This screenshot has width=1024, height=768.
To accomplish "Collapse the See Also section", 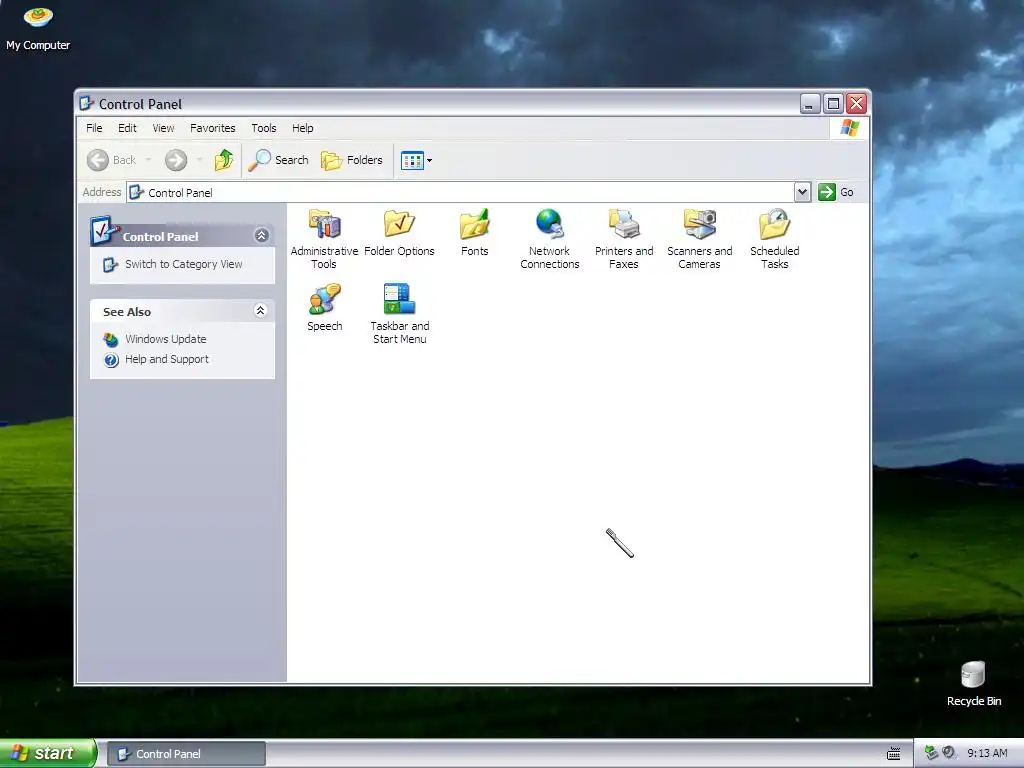I will (261, 311).
